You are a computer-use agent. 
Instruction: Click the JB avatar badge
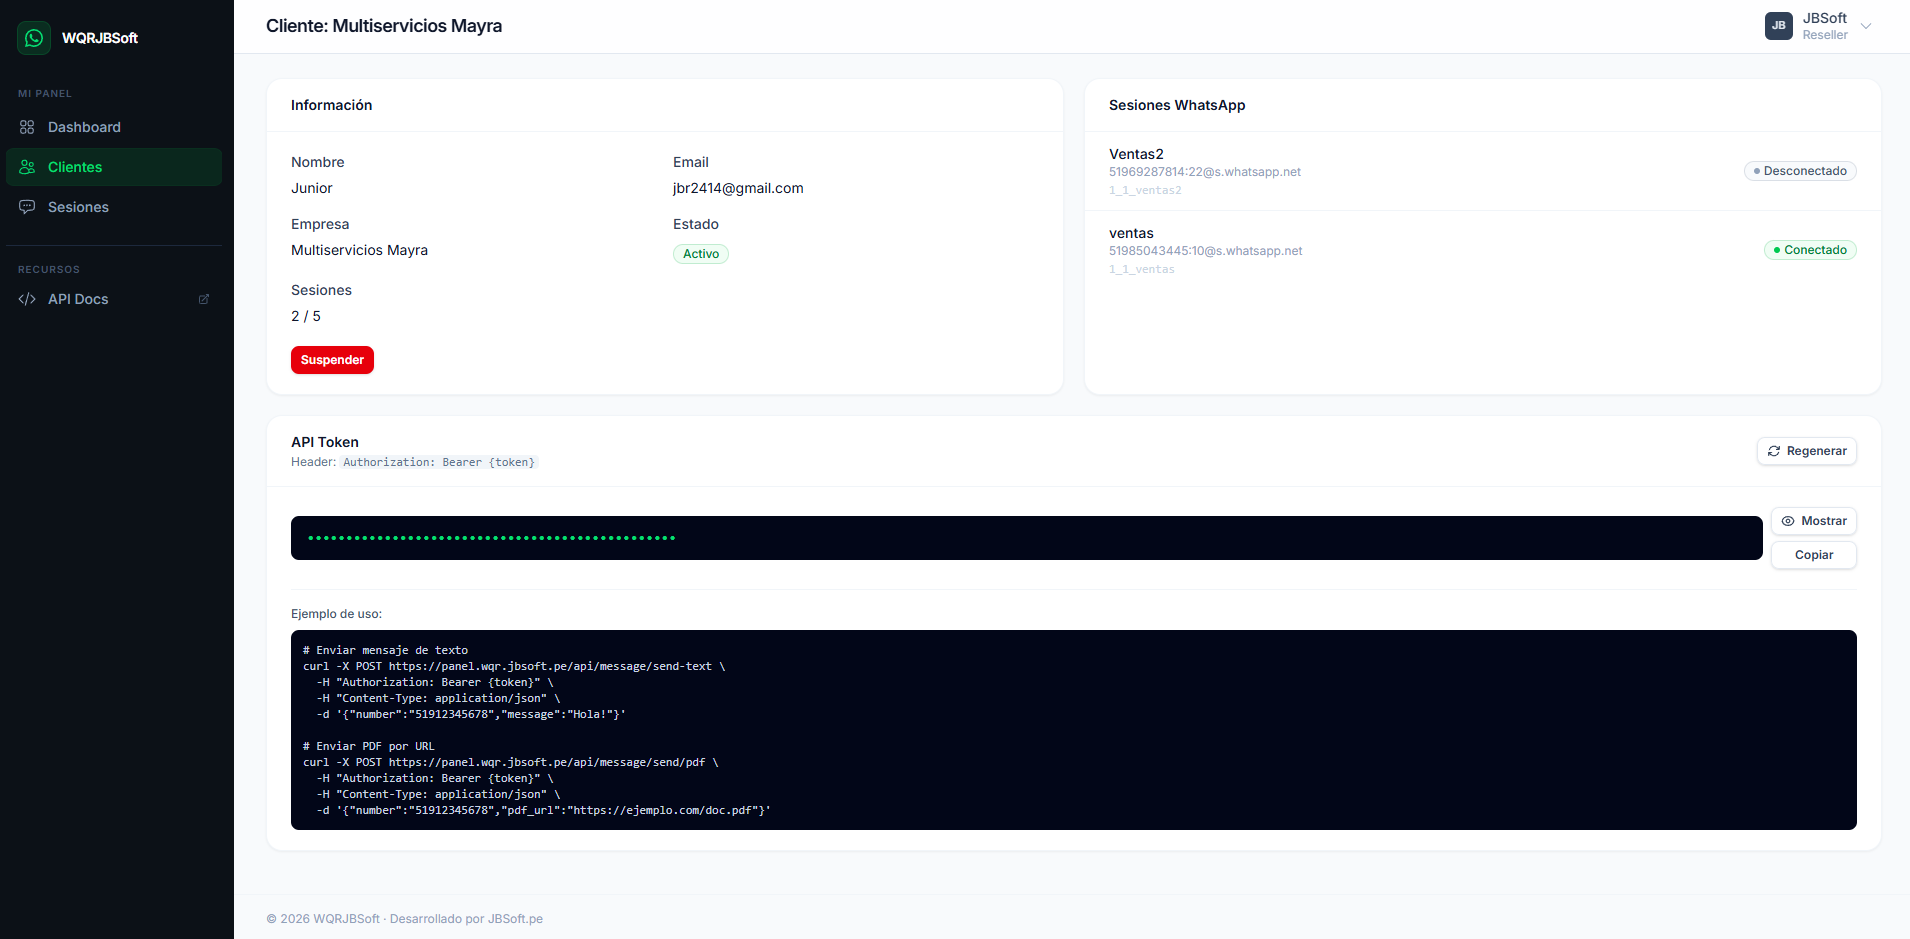tap(1778, 26)
